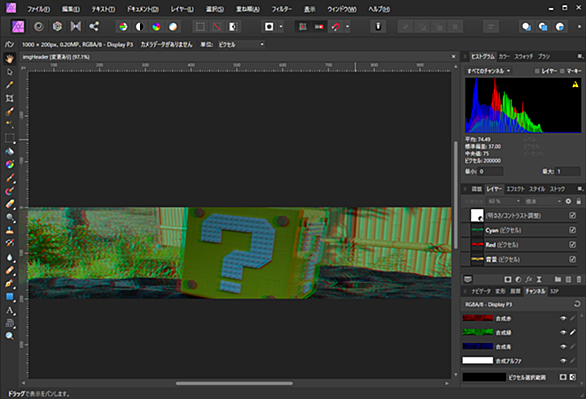This screenshot has height=399, width=586.
Task: Click the Deselect red slash icon
Action: 217,27
